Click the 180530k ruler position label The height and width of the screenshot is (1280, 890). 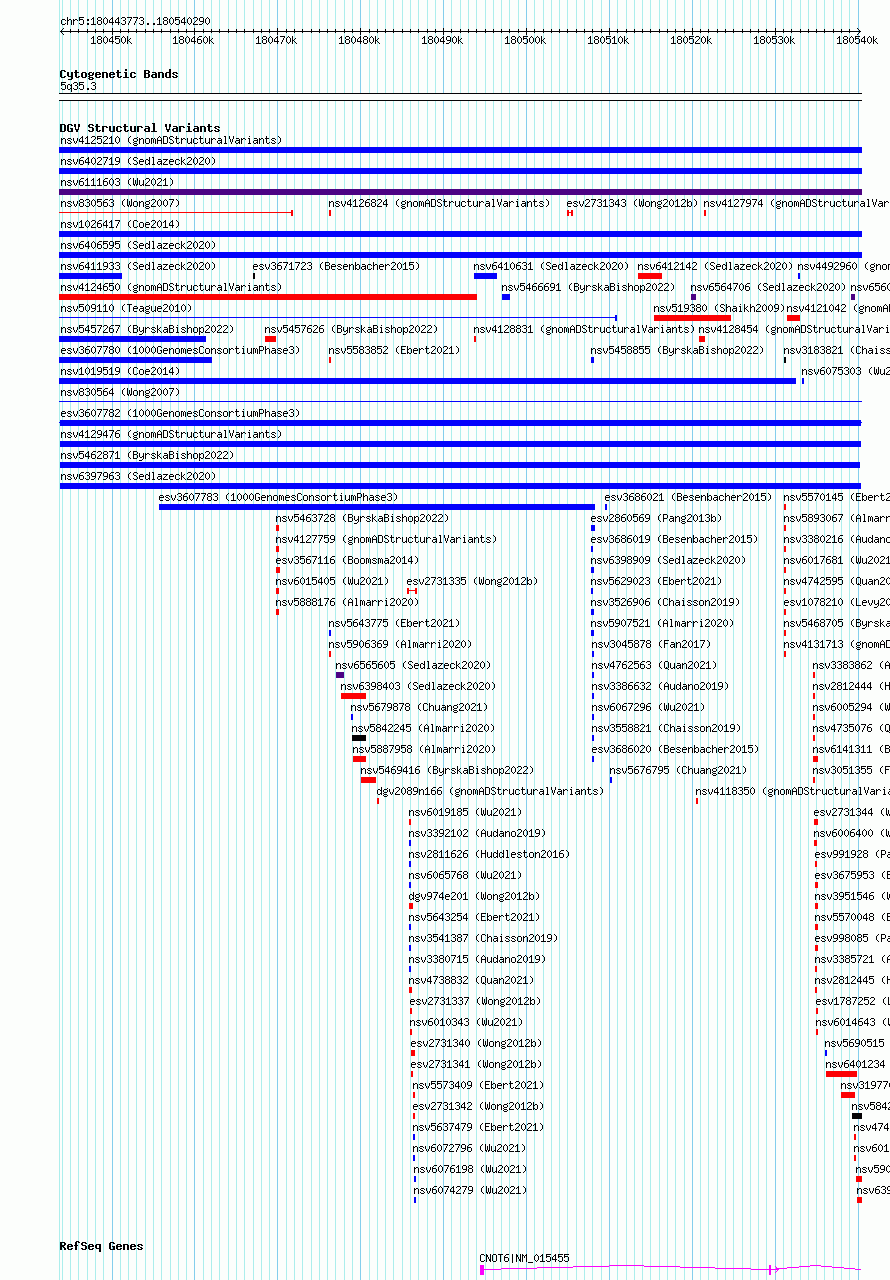tap(773, 40)
